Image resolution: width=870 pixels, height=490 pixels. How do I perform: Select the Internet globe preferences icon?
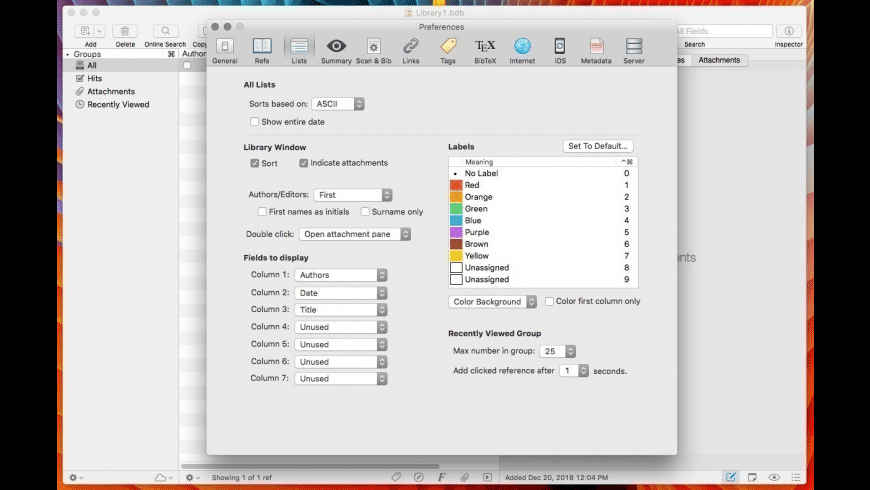tap(522, 50)
